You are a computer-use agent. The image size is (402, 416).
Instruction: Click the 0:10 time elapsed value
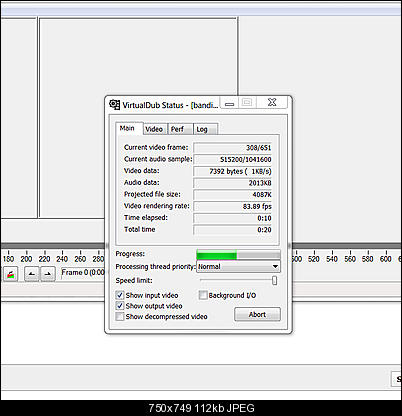coord(264,218)
